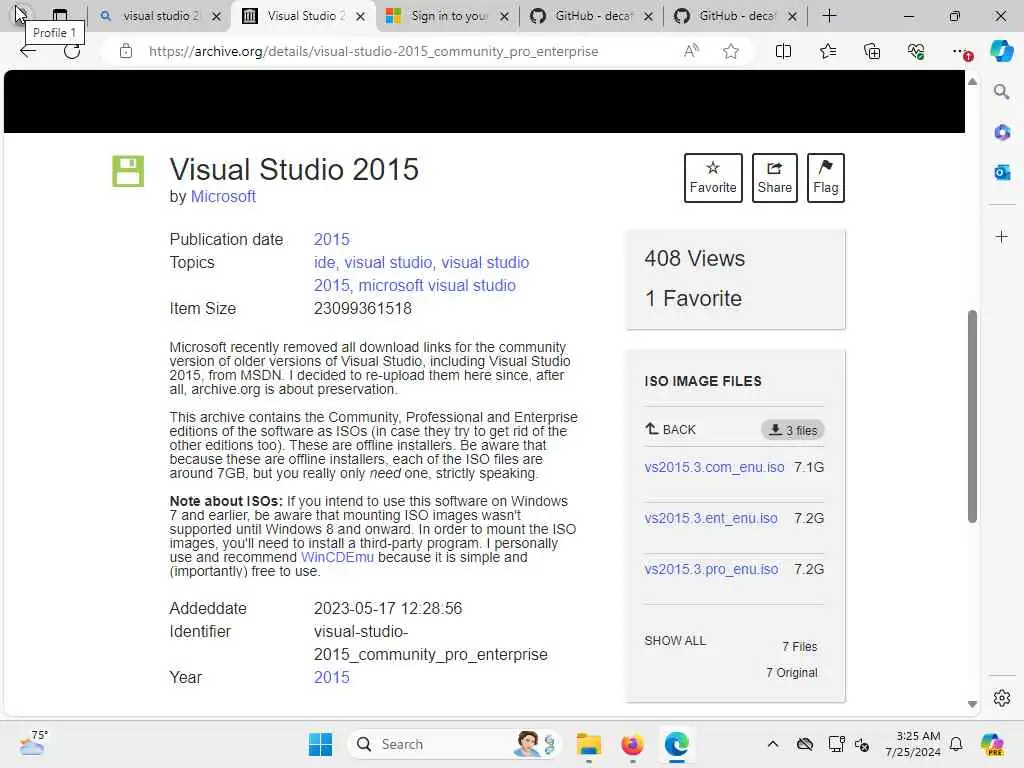This screenshot has height=768, width=1024.
Task: Click the Read aloud icon
Action: coord(691,51)
